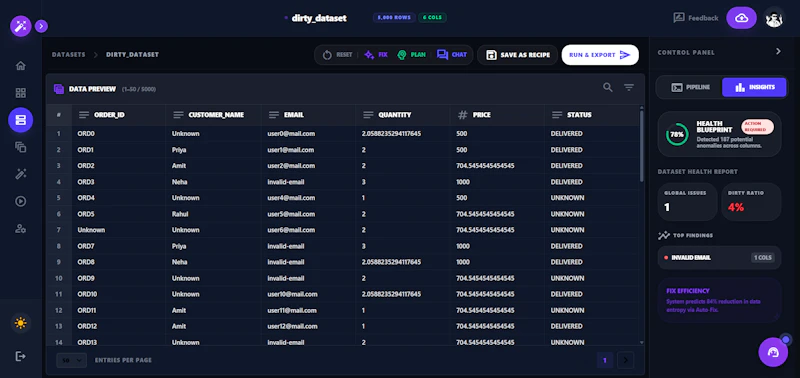Viewport: 800px width, 378px height.
Task: Open the Chat button
Action: 452,55
